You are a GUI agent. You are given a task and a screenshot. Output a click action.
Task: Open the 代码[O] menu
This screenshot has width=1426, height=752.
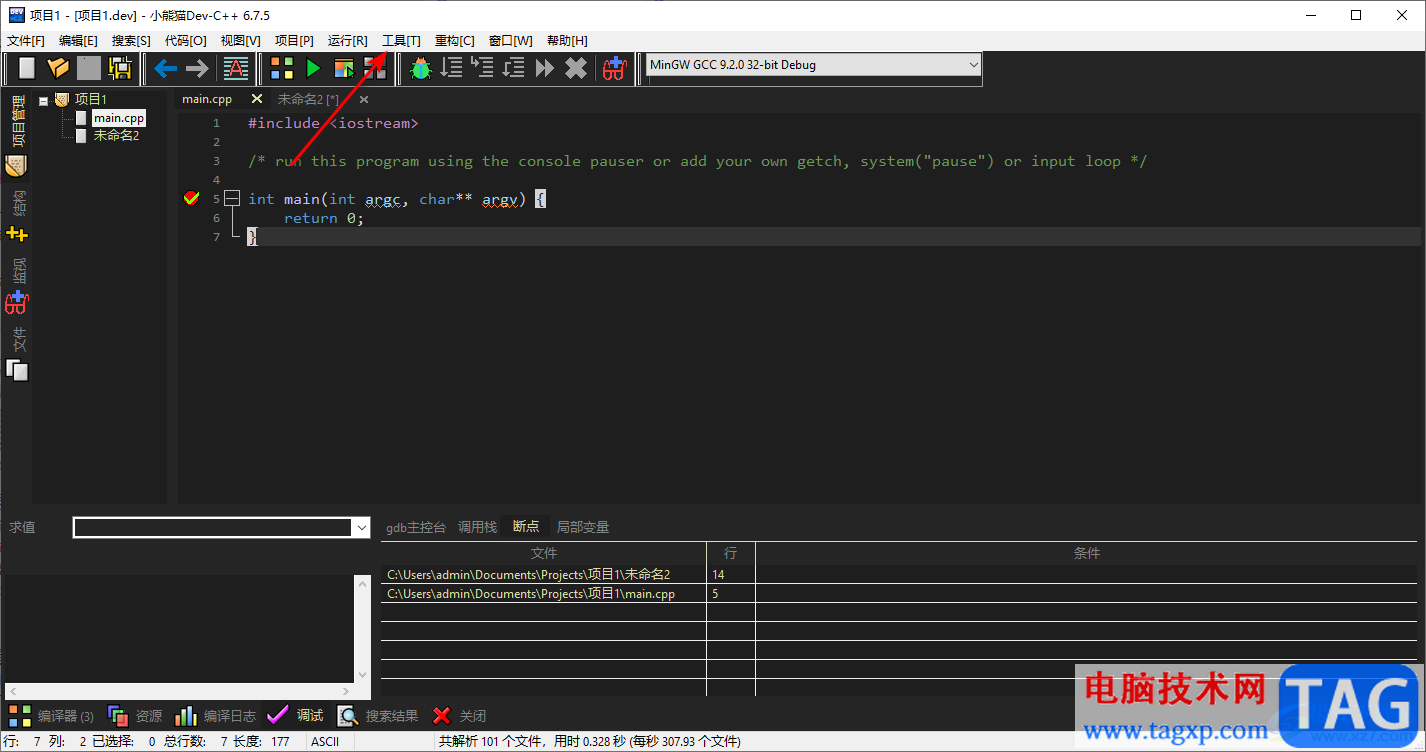point(185,41)
